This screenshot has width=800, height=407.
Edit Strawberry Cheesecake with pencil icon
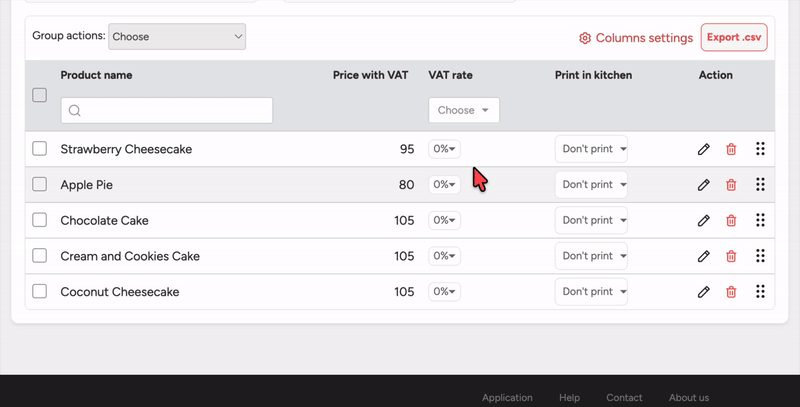pyautogui.click(x=704, y=149)
